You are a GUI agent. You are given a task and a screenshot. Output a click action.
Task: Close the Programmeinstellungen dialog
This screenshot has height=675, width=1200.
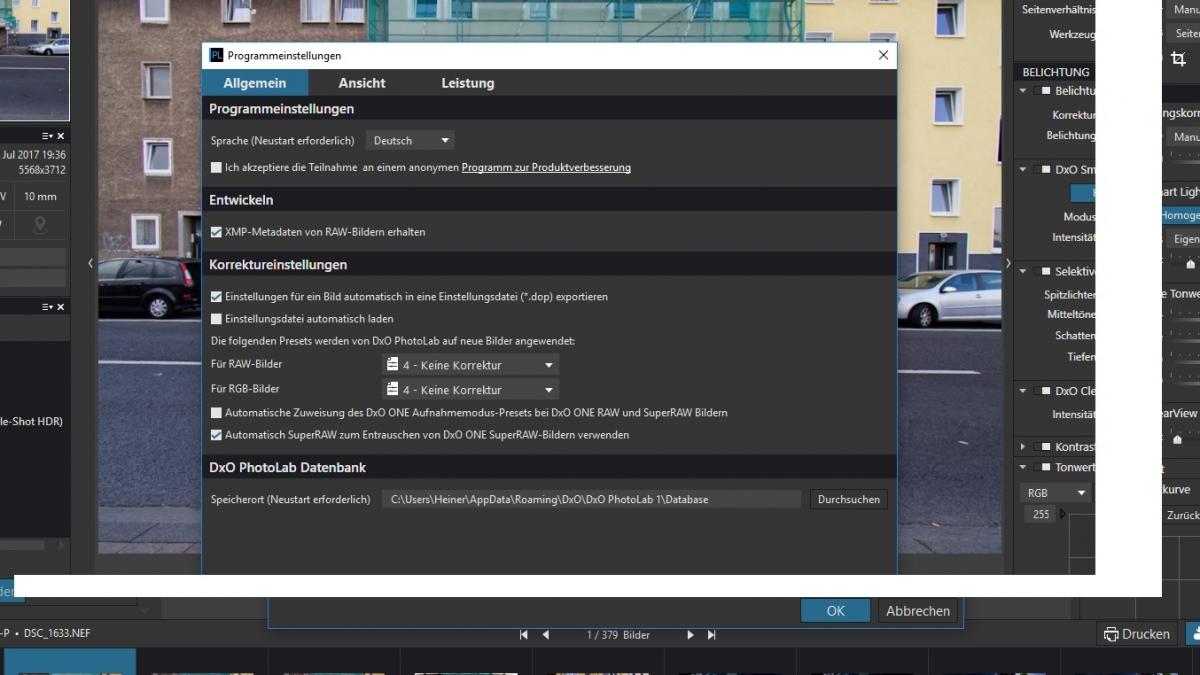(x=883, y=55)
